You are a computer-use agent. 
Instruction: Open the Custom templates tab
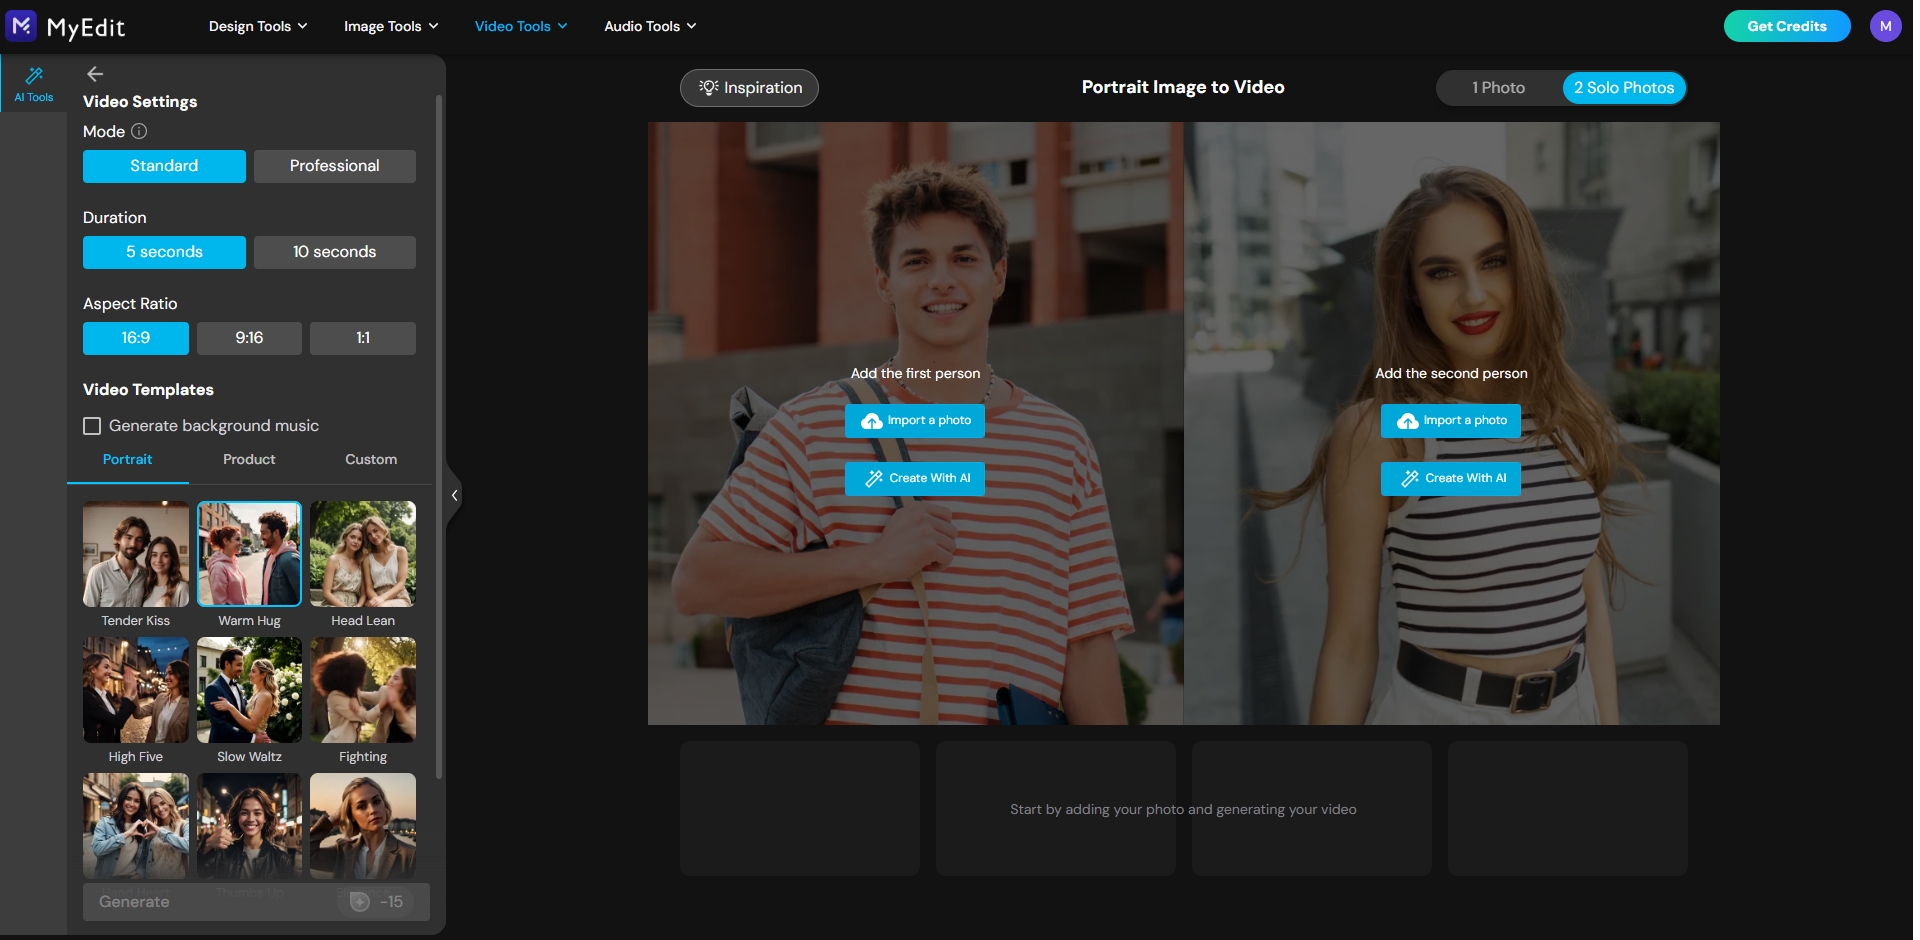click(371, 460)
